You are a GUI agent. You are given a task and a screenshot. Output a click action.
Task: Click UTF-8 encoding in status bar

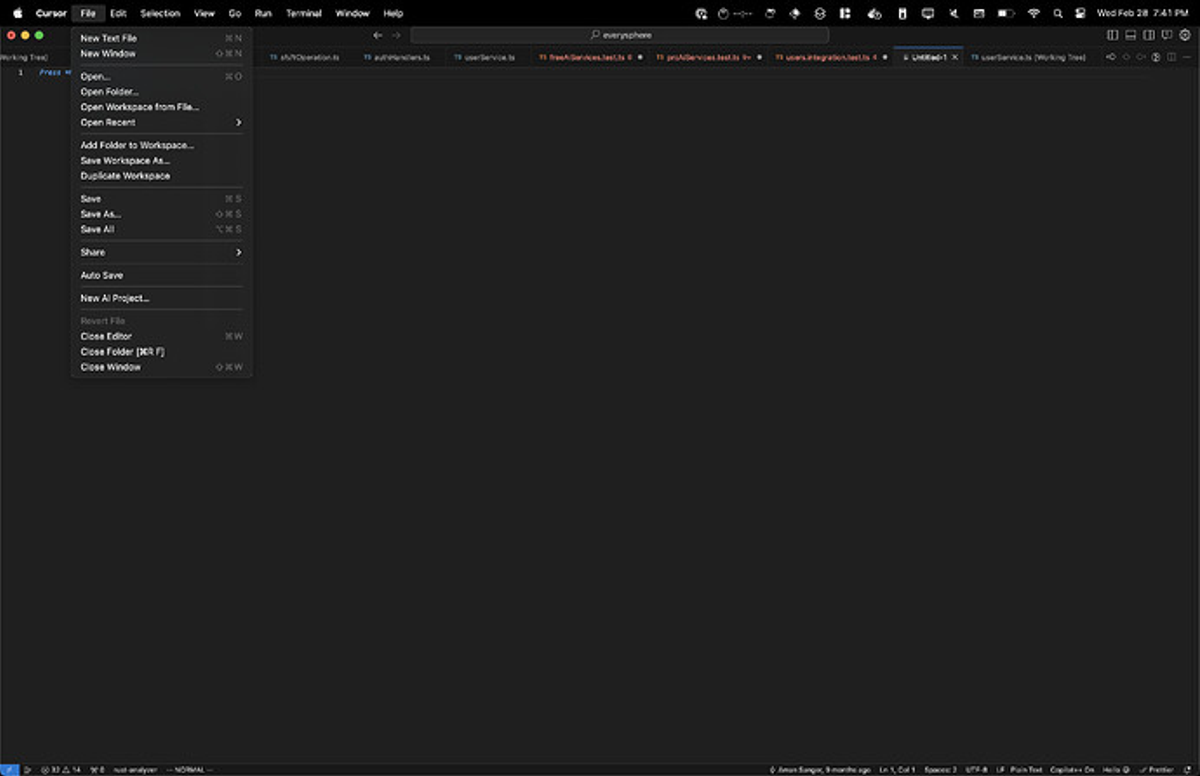click(977, 770)
